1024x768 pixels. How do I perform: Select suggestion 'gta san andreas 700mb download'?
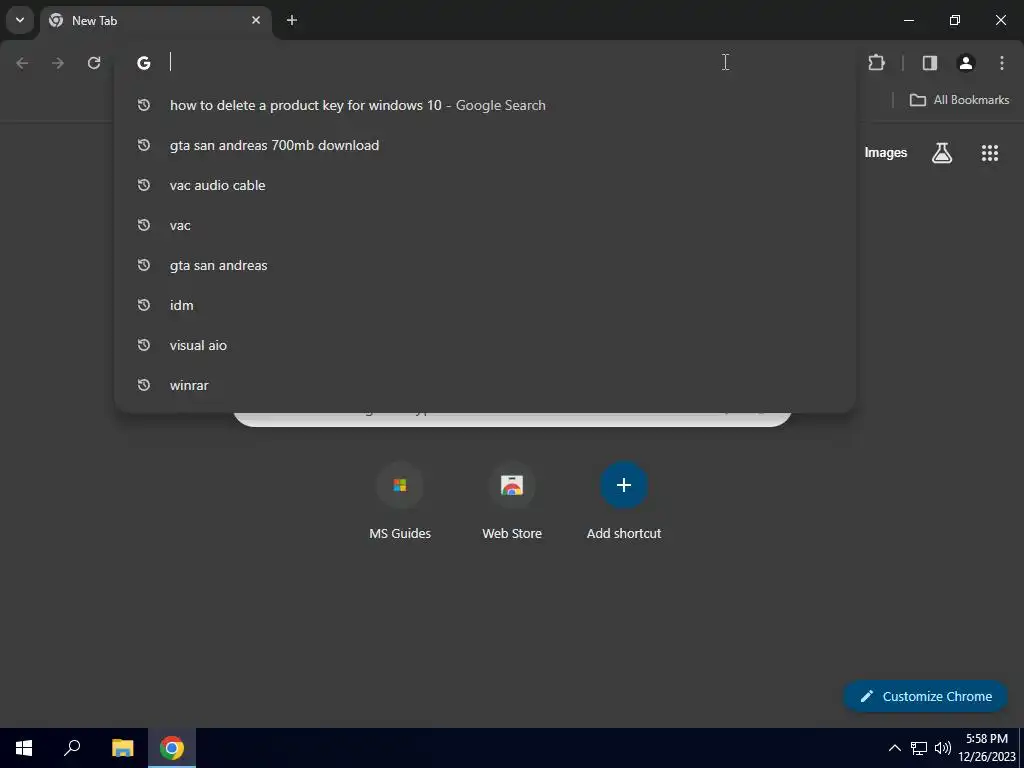pos(485,145)
